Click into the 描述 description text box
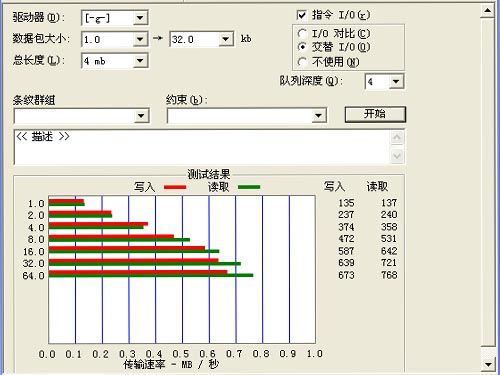 click(202, 147)
